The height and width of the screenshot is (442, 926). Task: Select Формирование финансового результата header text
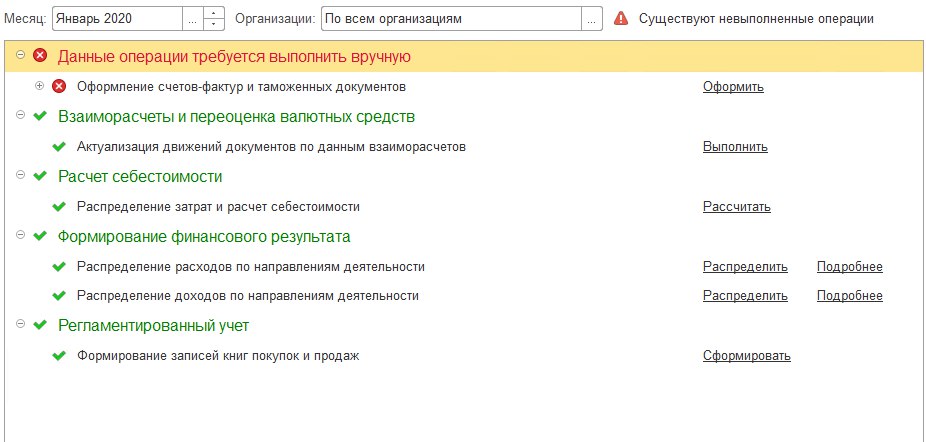204,236
